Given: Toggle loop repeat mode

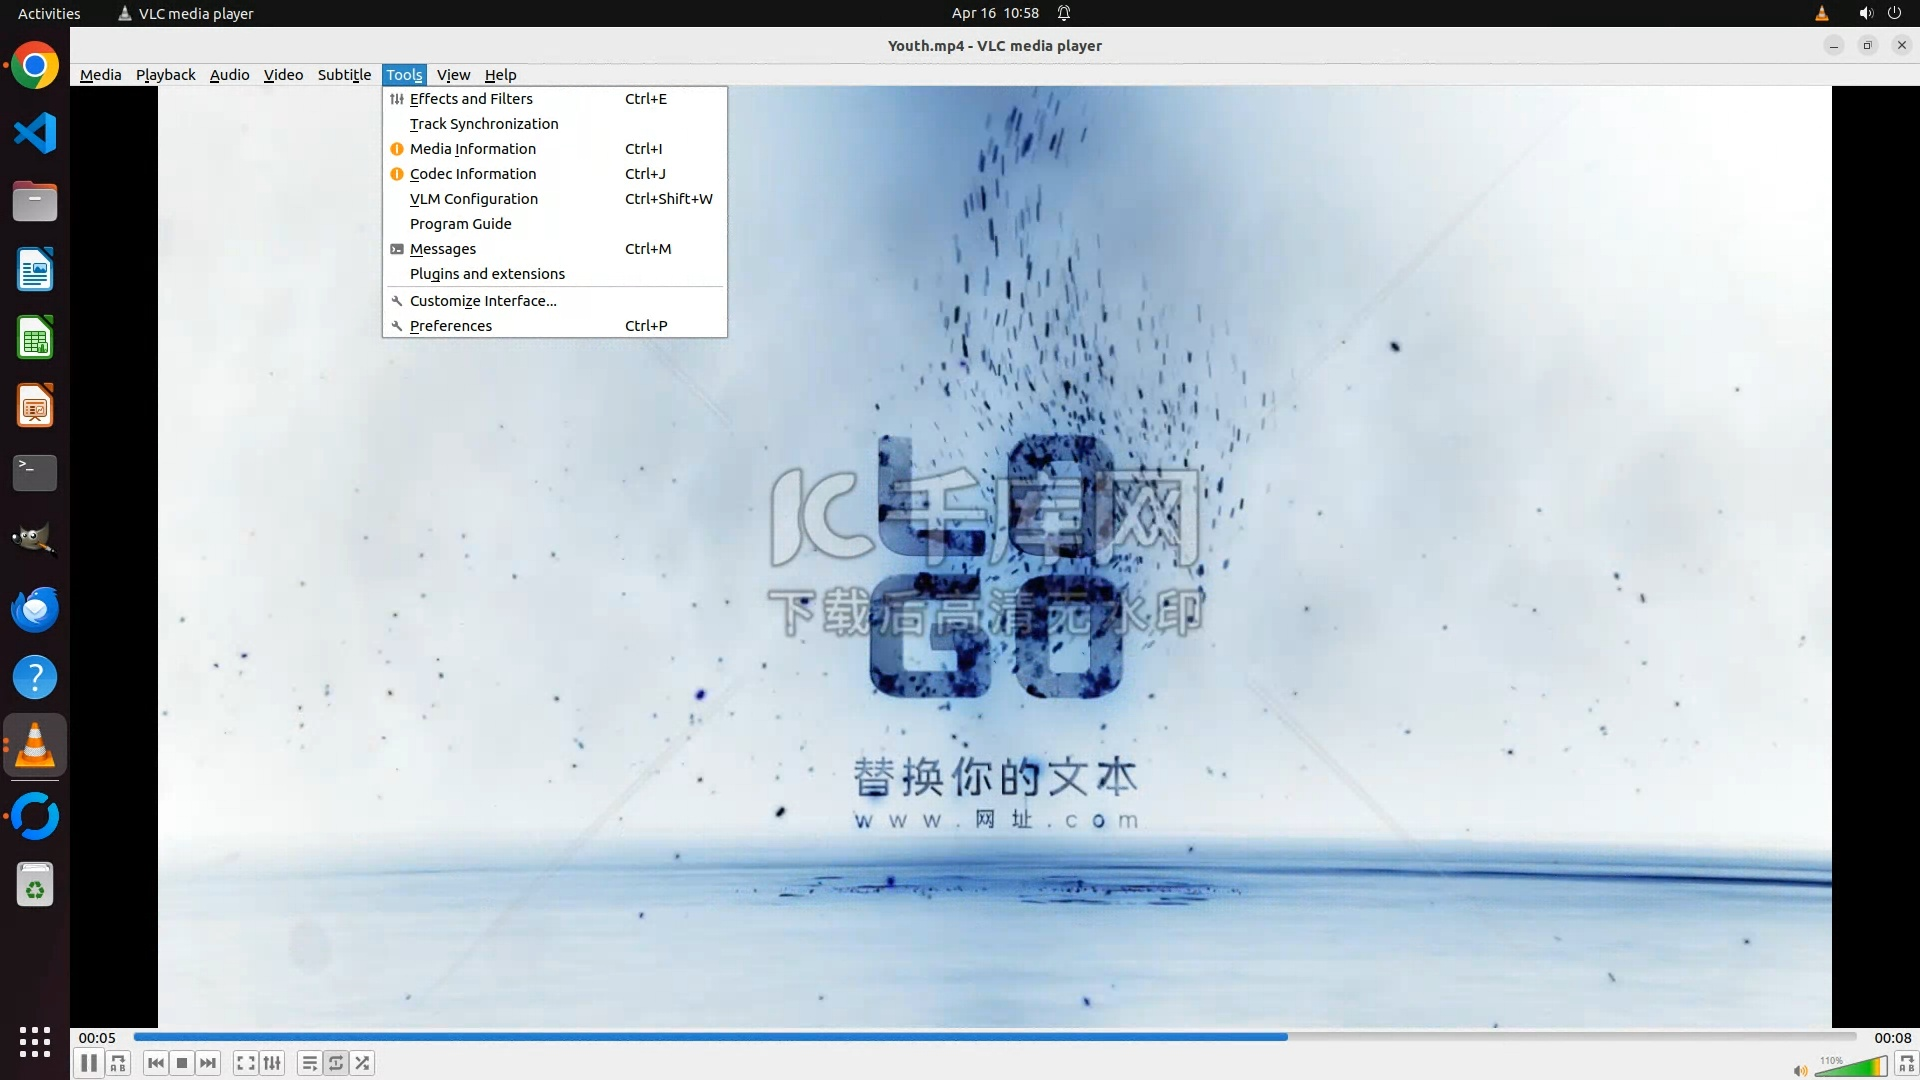Looking at the screenshot, I should pyautogui.click(x=336, y=1063).
